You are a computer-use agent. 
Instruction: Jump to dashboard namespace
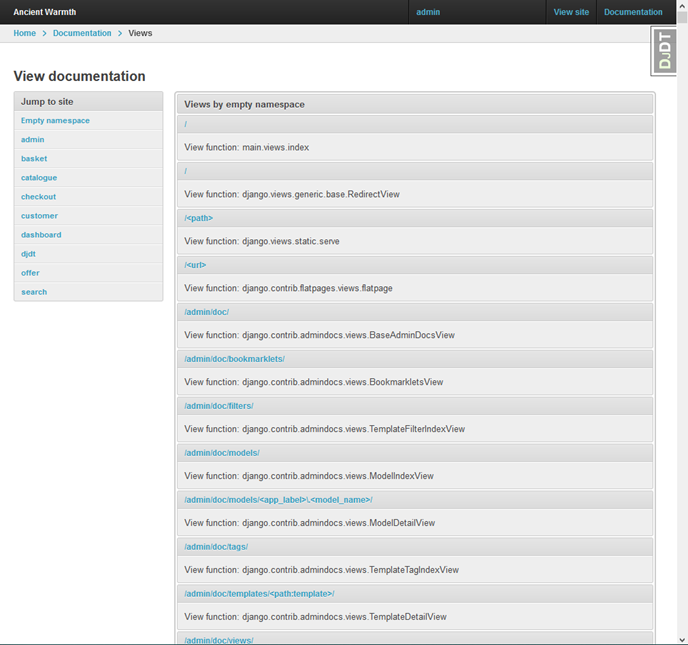click(41, 235)
